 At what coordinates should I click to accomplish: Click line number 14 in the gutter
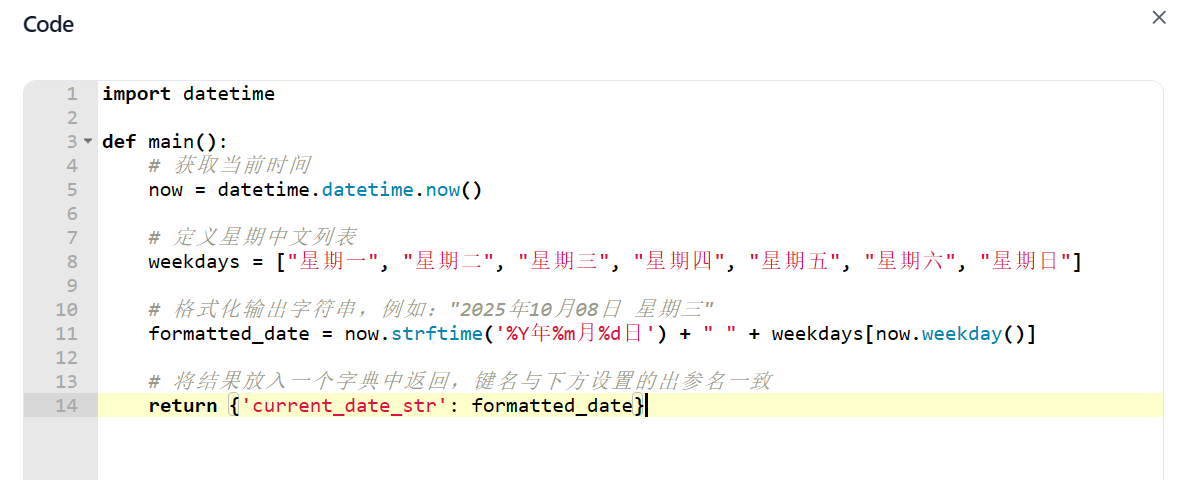pos(66,406)
